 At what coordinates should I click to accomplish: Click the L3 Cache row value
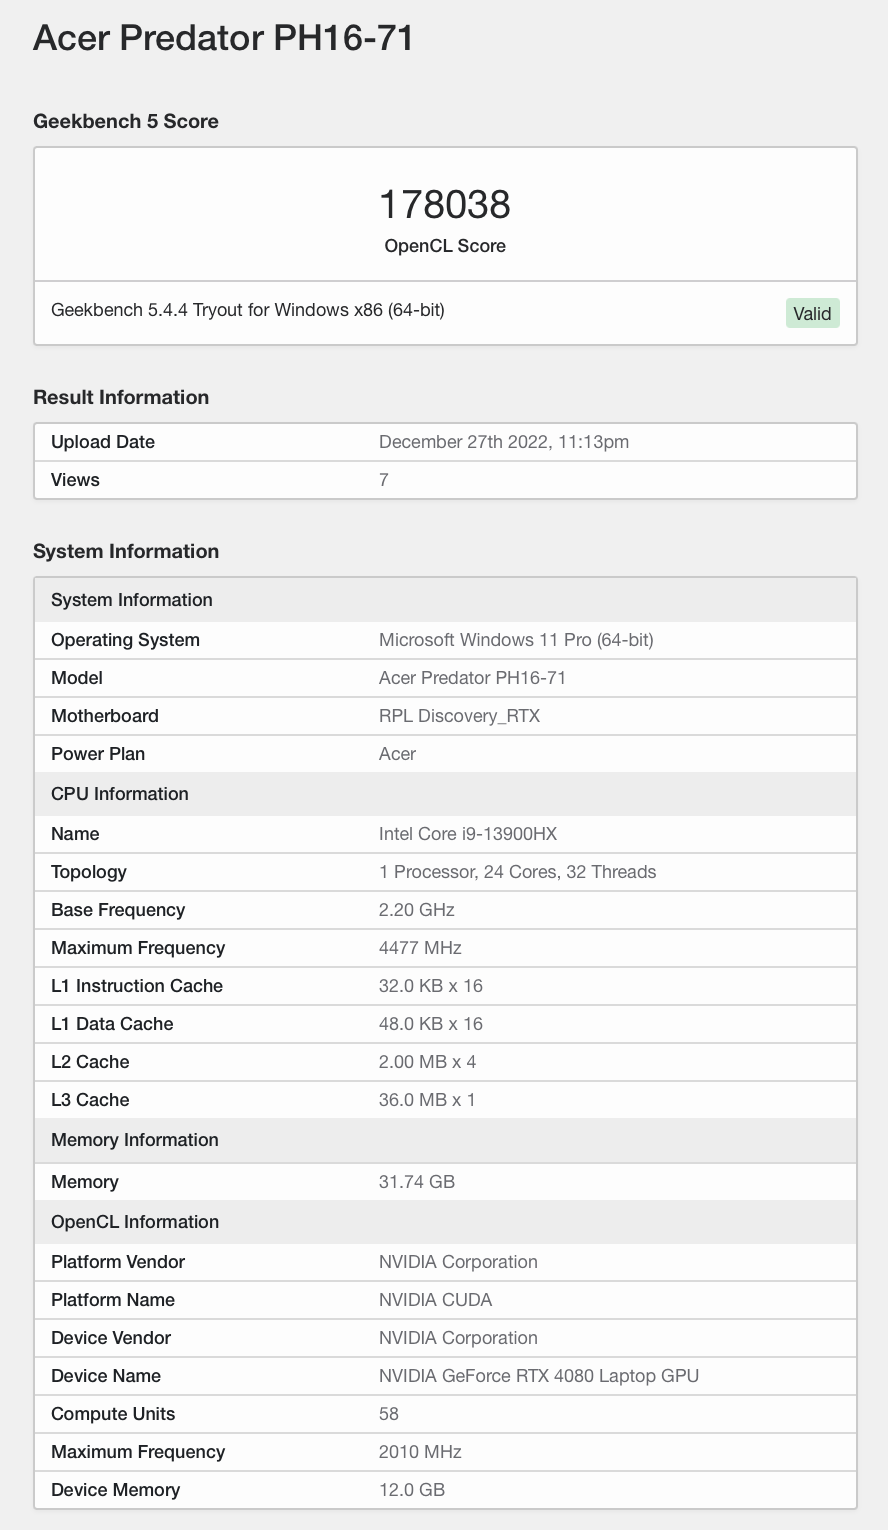pos(427,1100)
